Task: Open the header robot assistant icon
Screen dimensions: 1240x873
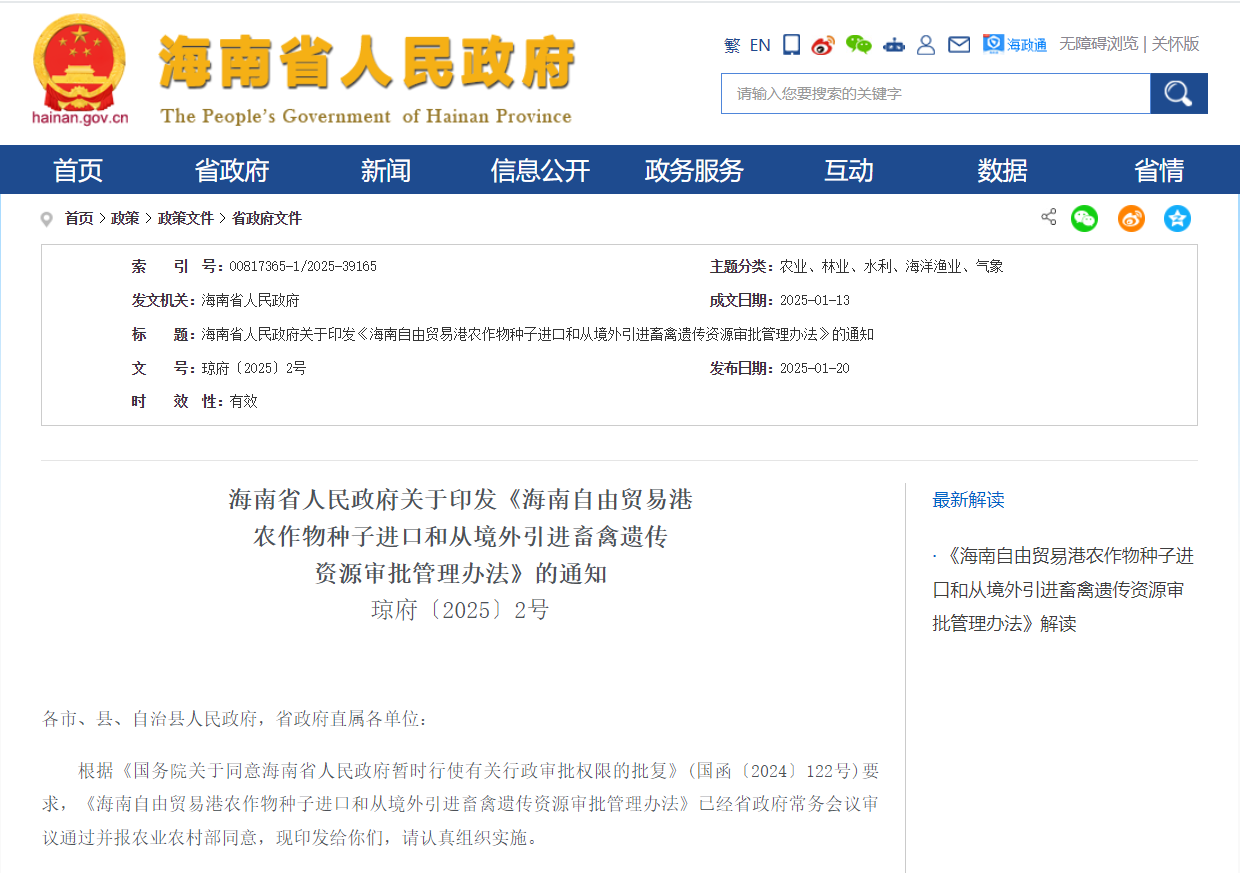Action: (x=893, y=44)
